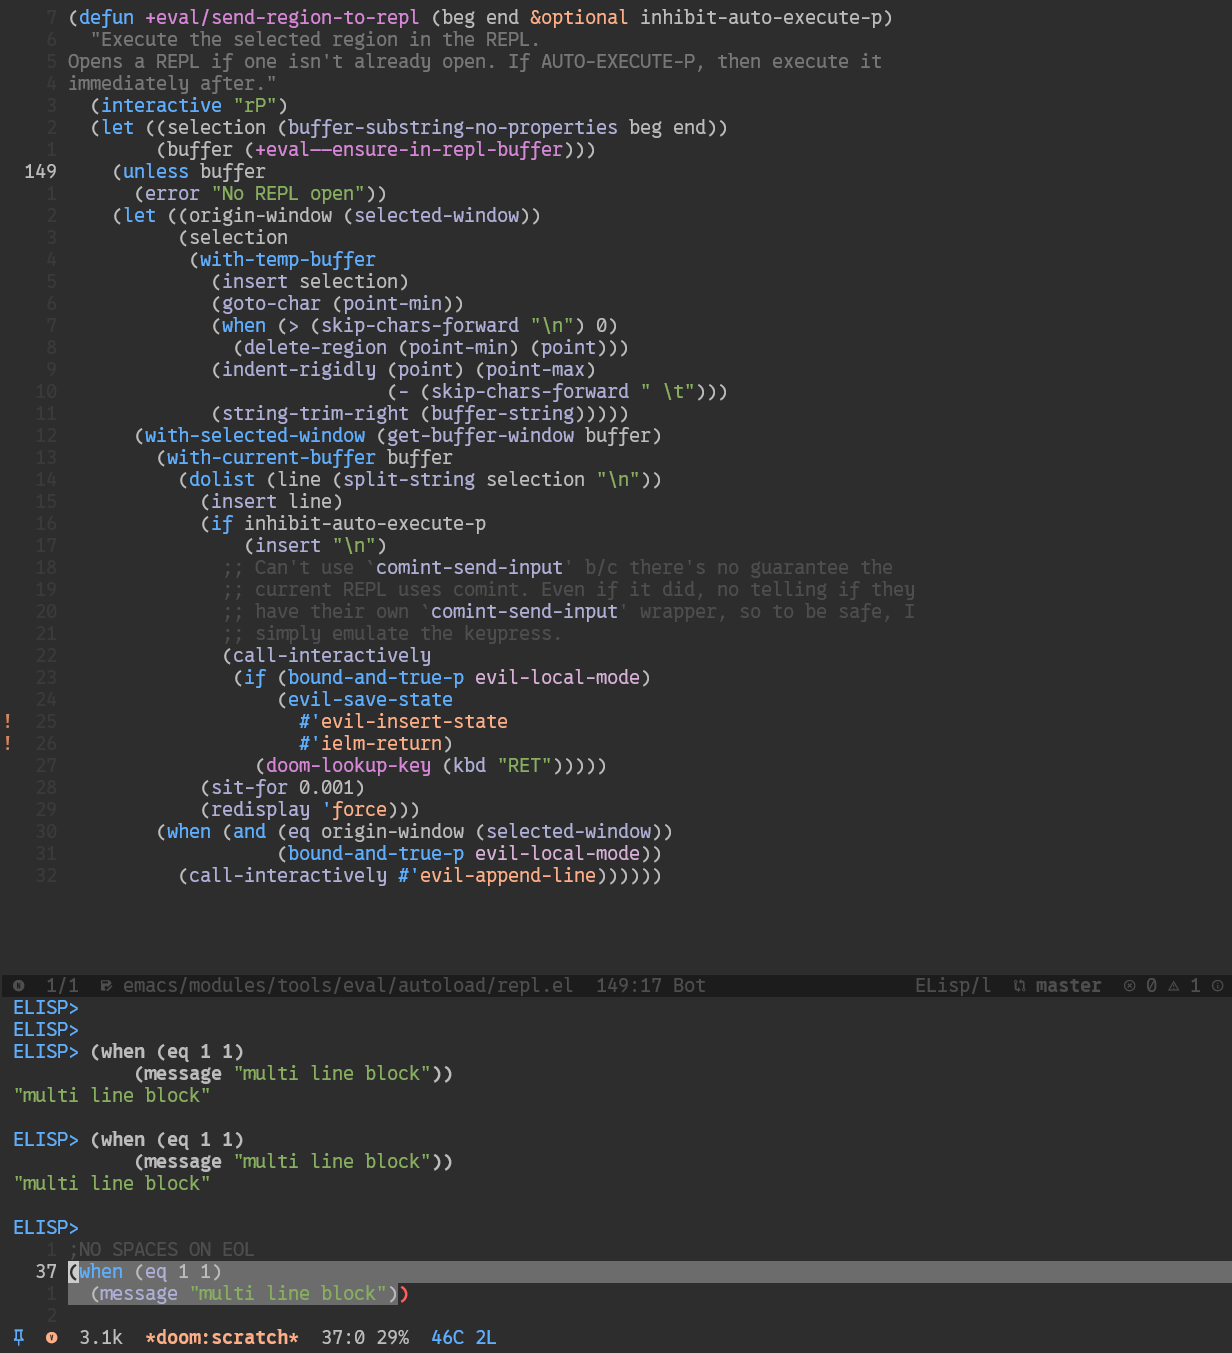The image size is (1232, 1353).
Task: Click on indent-rigidly call
Action: point(299,369)
